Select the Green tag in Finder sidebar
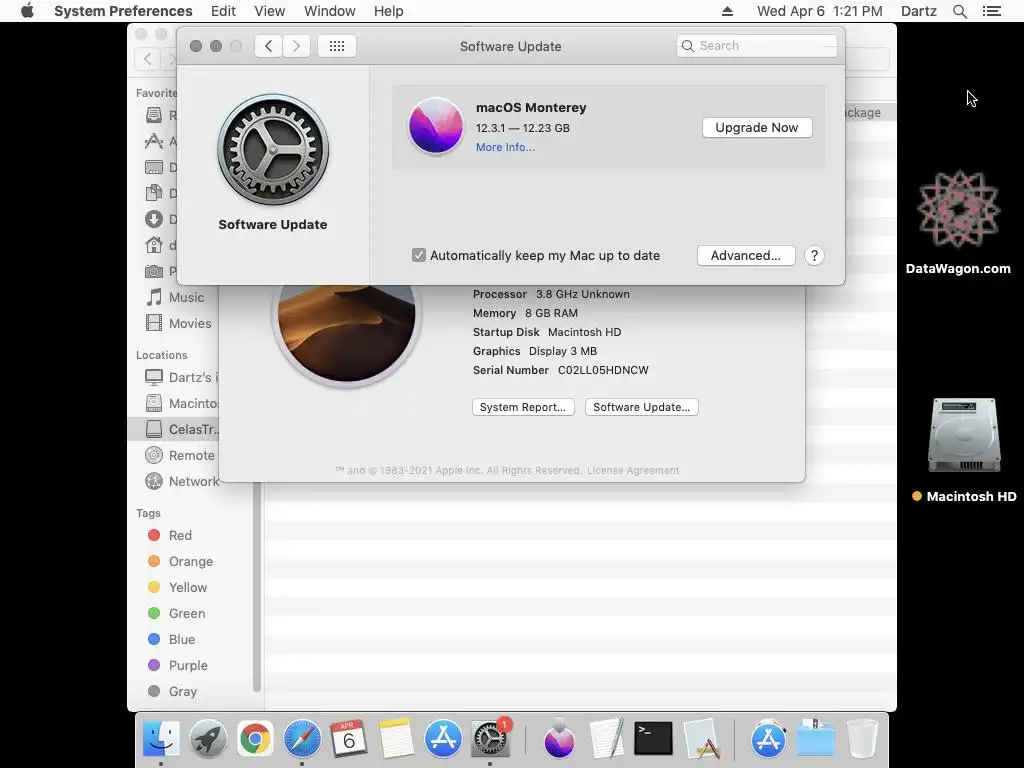The height and width of the screenshot is (768, 1024). [x=176, y=613]
